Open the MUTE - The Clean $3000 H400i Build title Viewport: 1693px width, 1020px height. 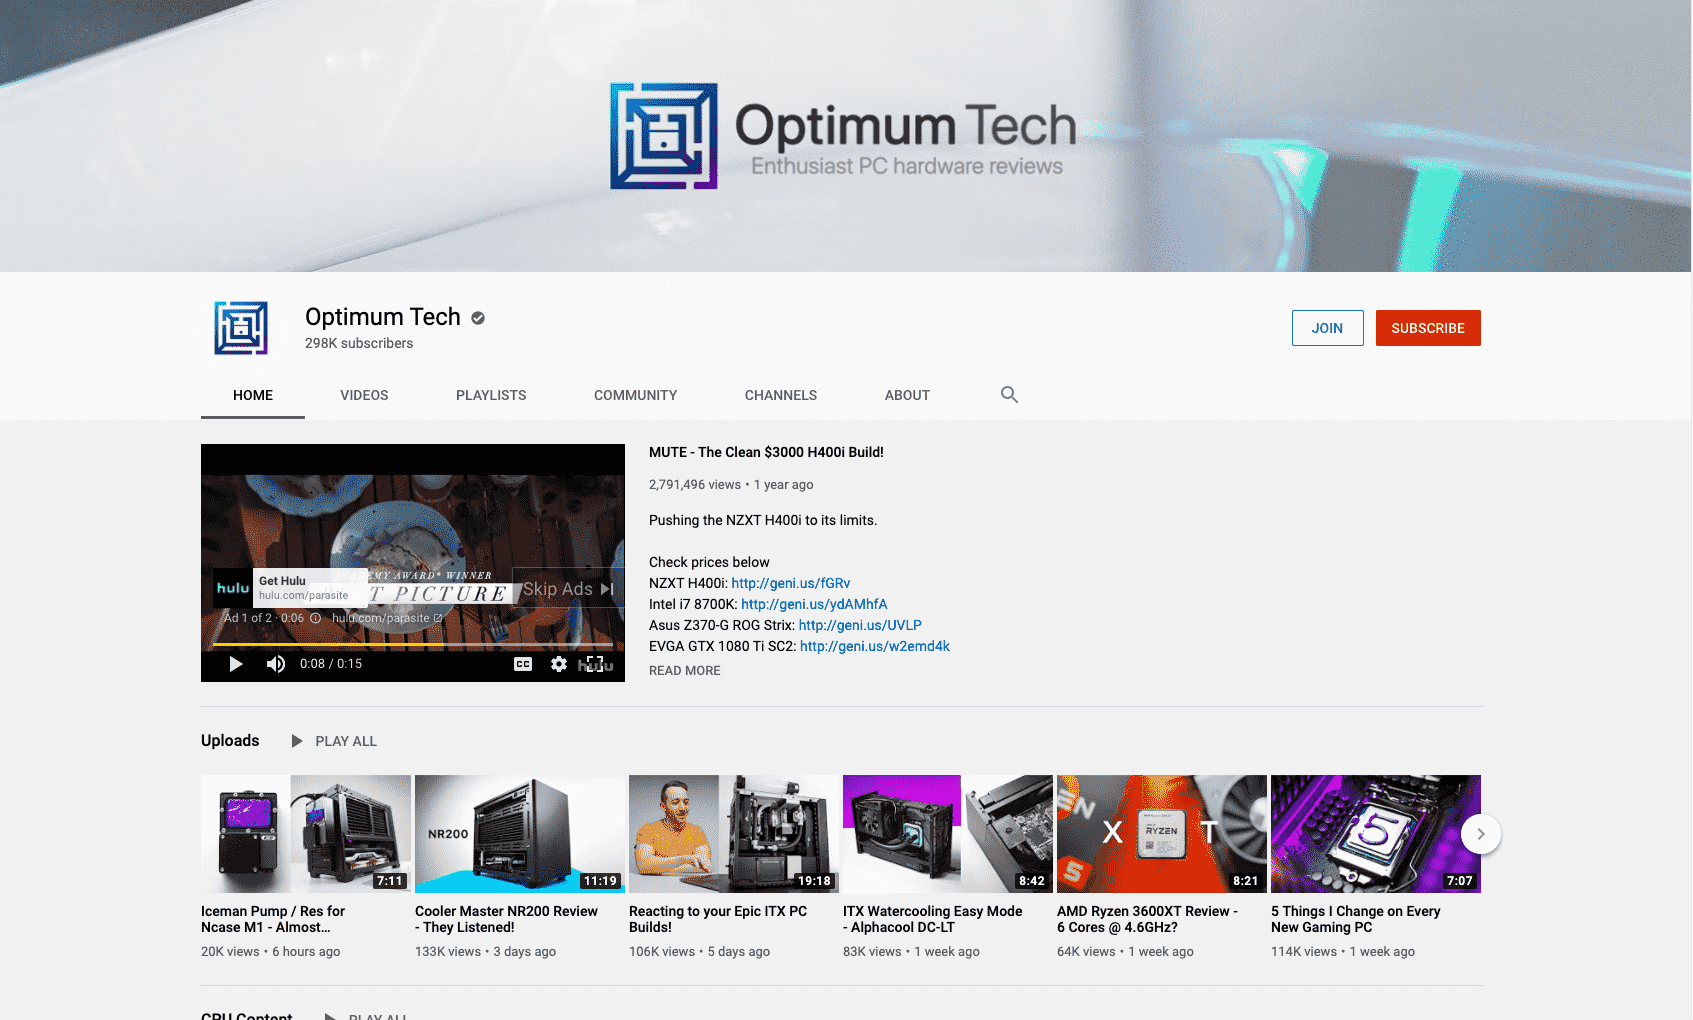766,452
